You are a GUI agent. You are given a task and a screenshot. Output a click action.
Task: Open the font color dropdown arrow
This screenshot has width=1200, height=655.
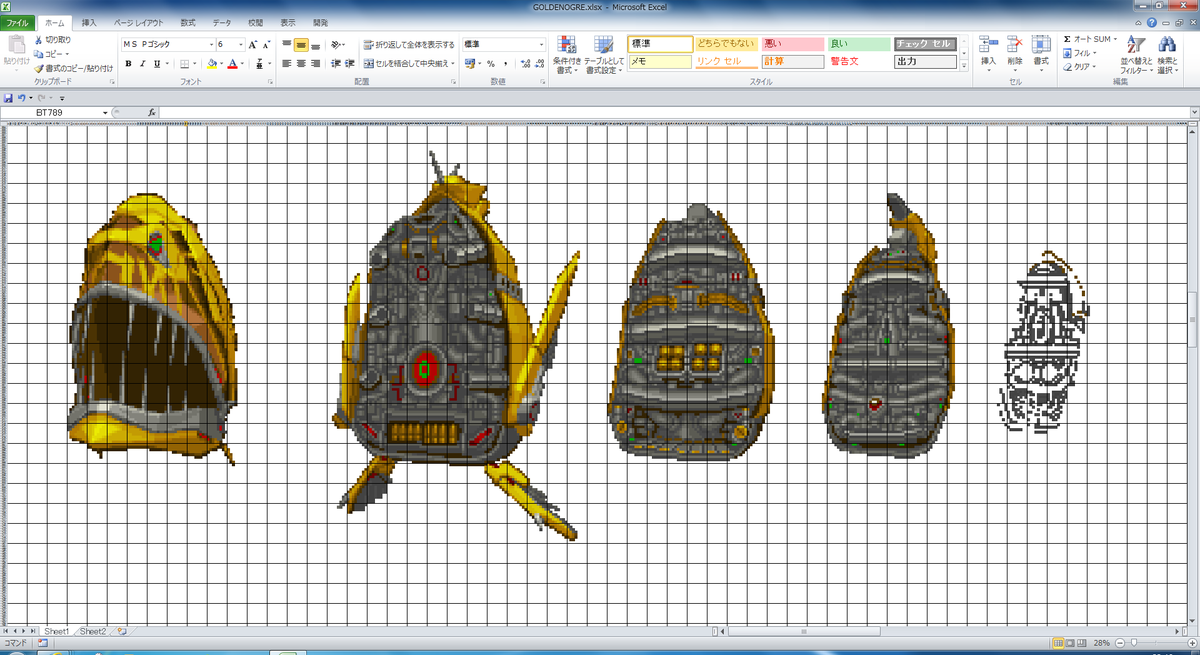click(242, 64)
